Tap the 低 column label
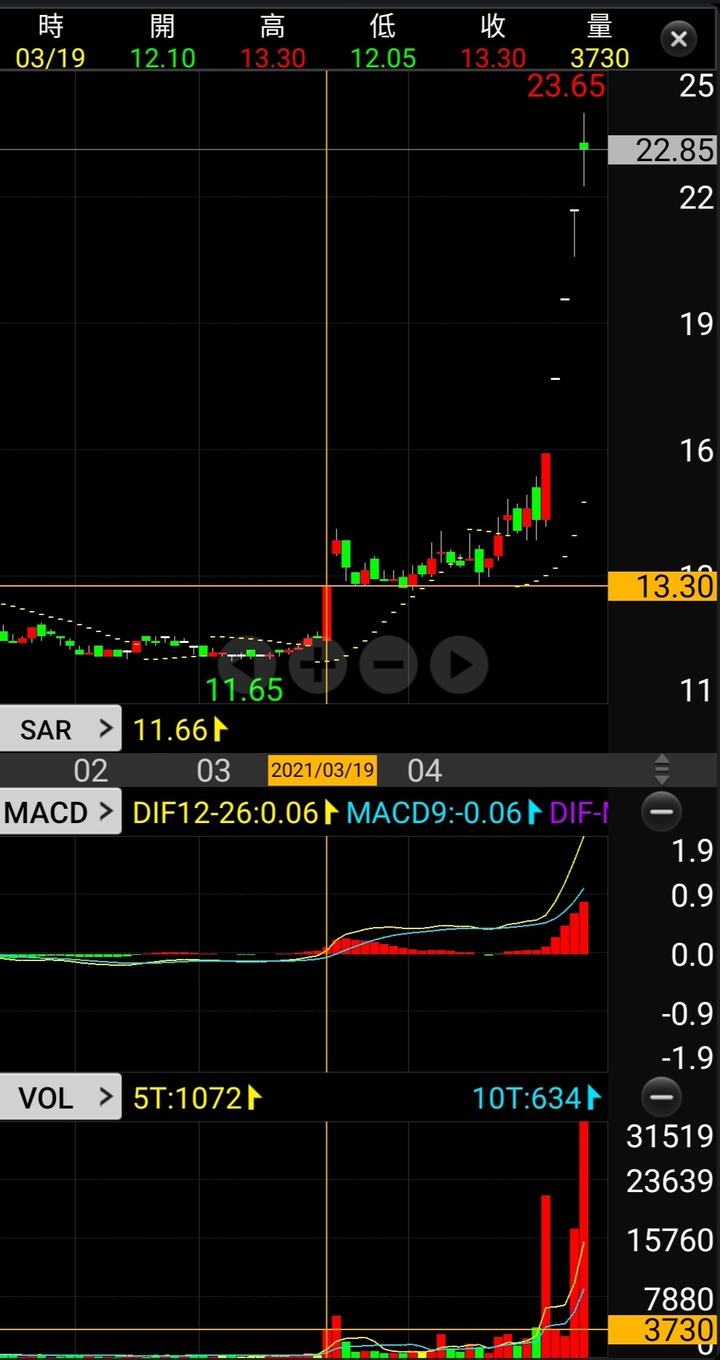720x1360 pixels. (x=383, y=26)
